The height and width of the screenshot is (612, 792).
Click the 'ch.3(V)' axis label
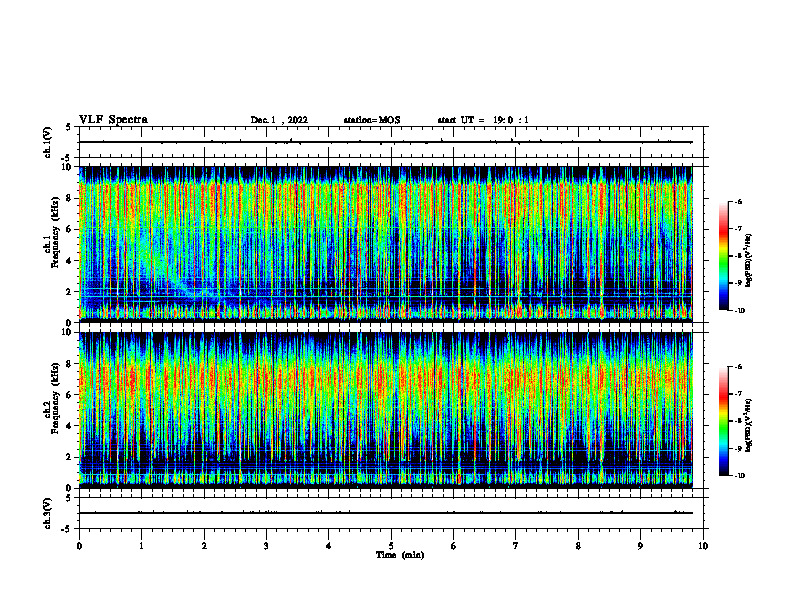tap(47, 513)
